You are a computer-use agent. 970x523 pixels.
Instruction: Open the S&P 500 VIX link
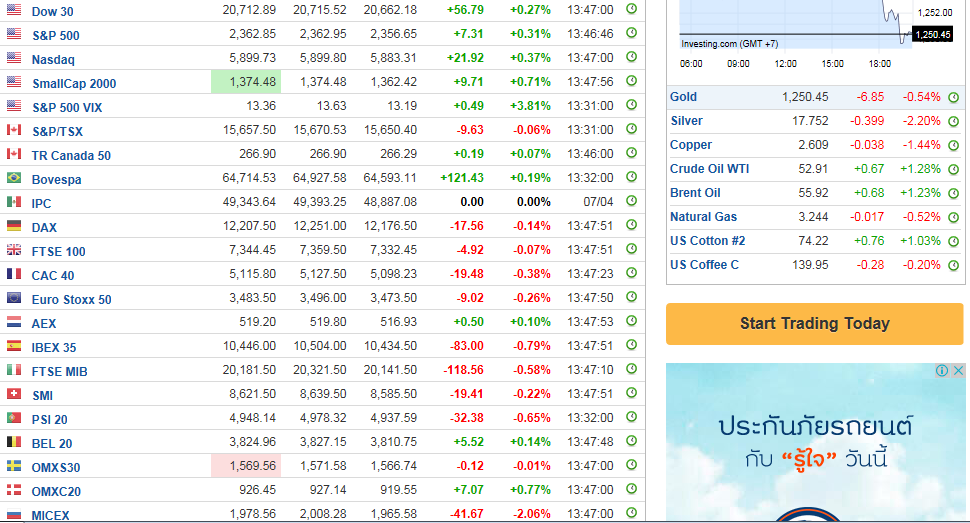(x=67, y=108)
